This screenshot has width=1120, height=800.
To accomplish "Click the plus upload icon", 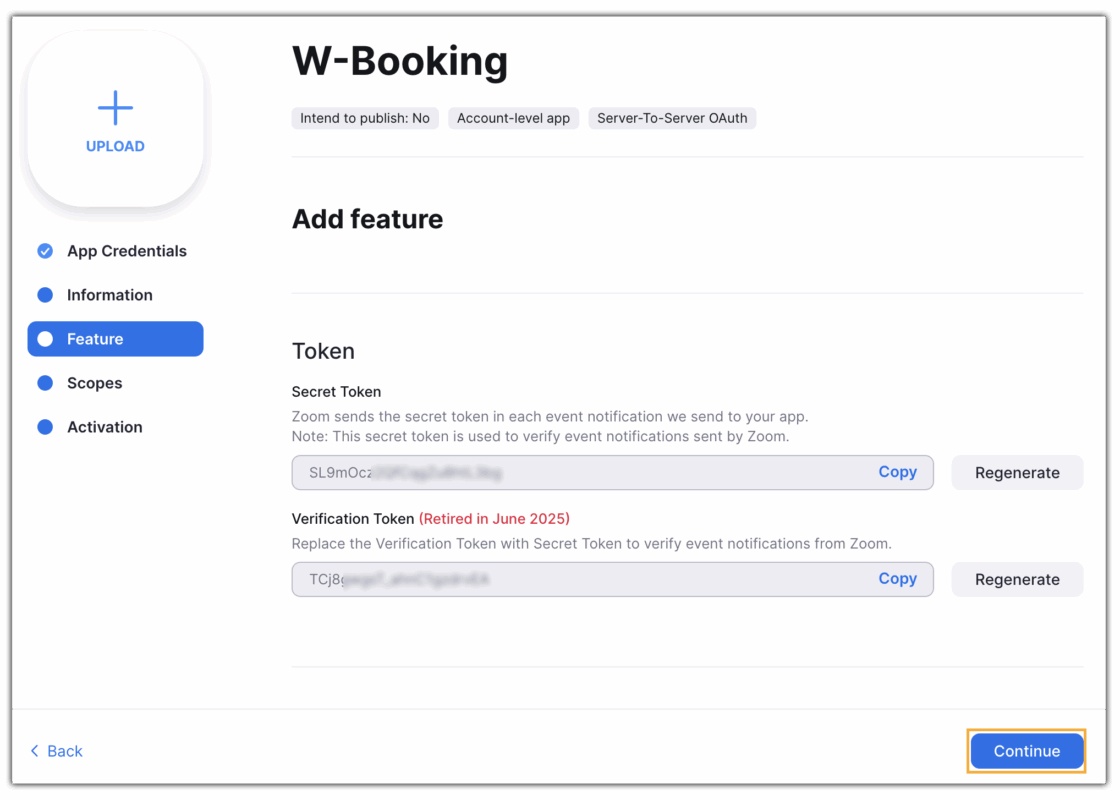I will tap(115, 108).
